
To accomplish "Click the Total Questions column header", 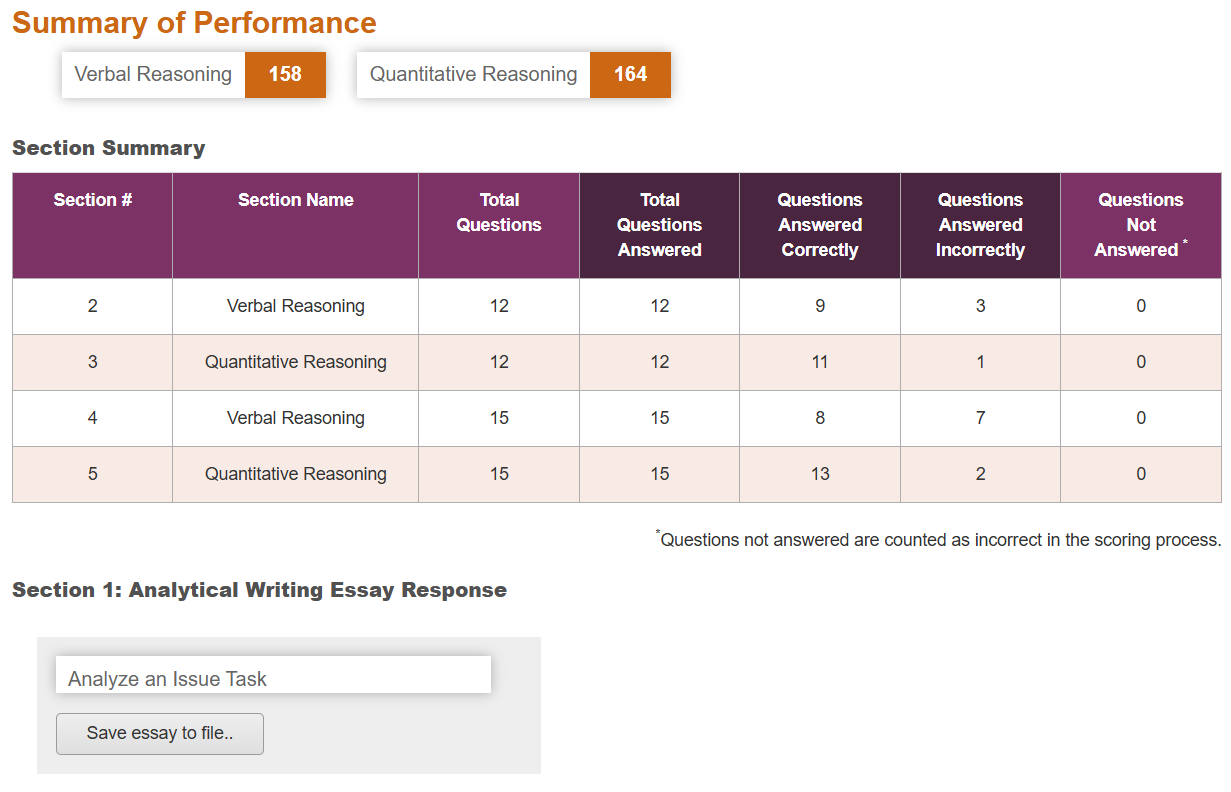I will (x=499, y=212).
